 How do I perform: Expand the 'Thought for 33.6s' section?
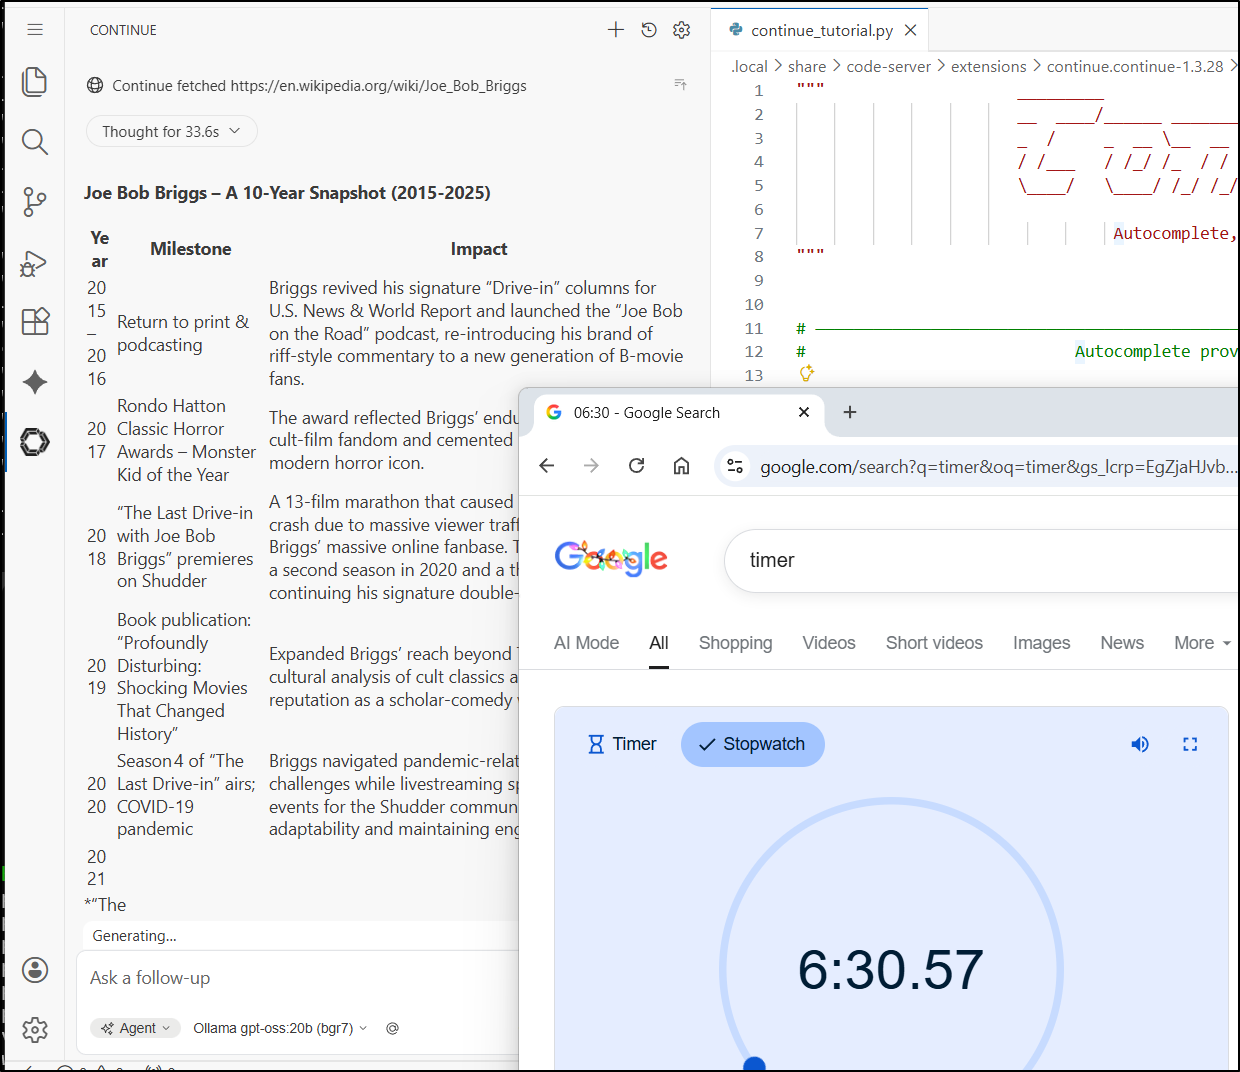[x=171, y=131]
